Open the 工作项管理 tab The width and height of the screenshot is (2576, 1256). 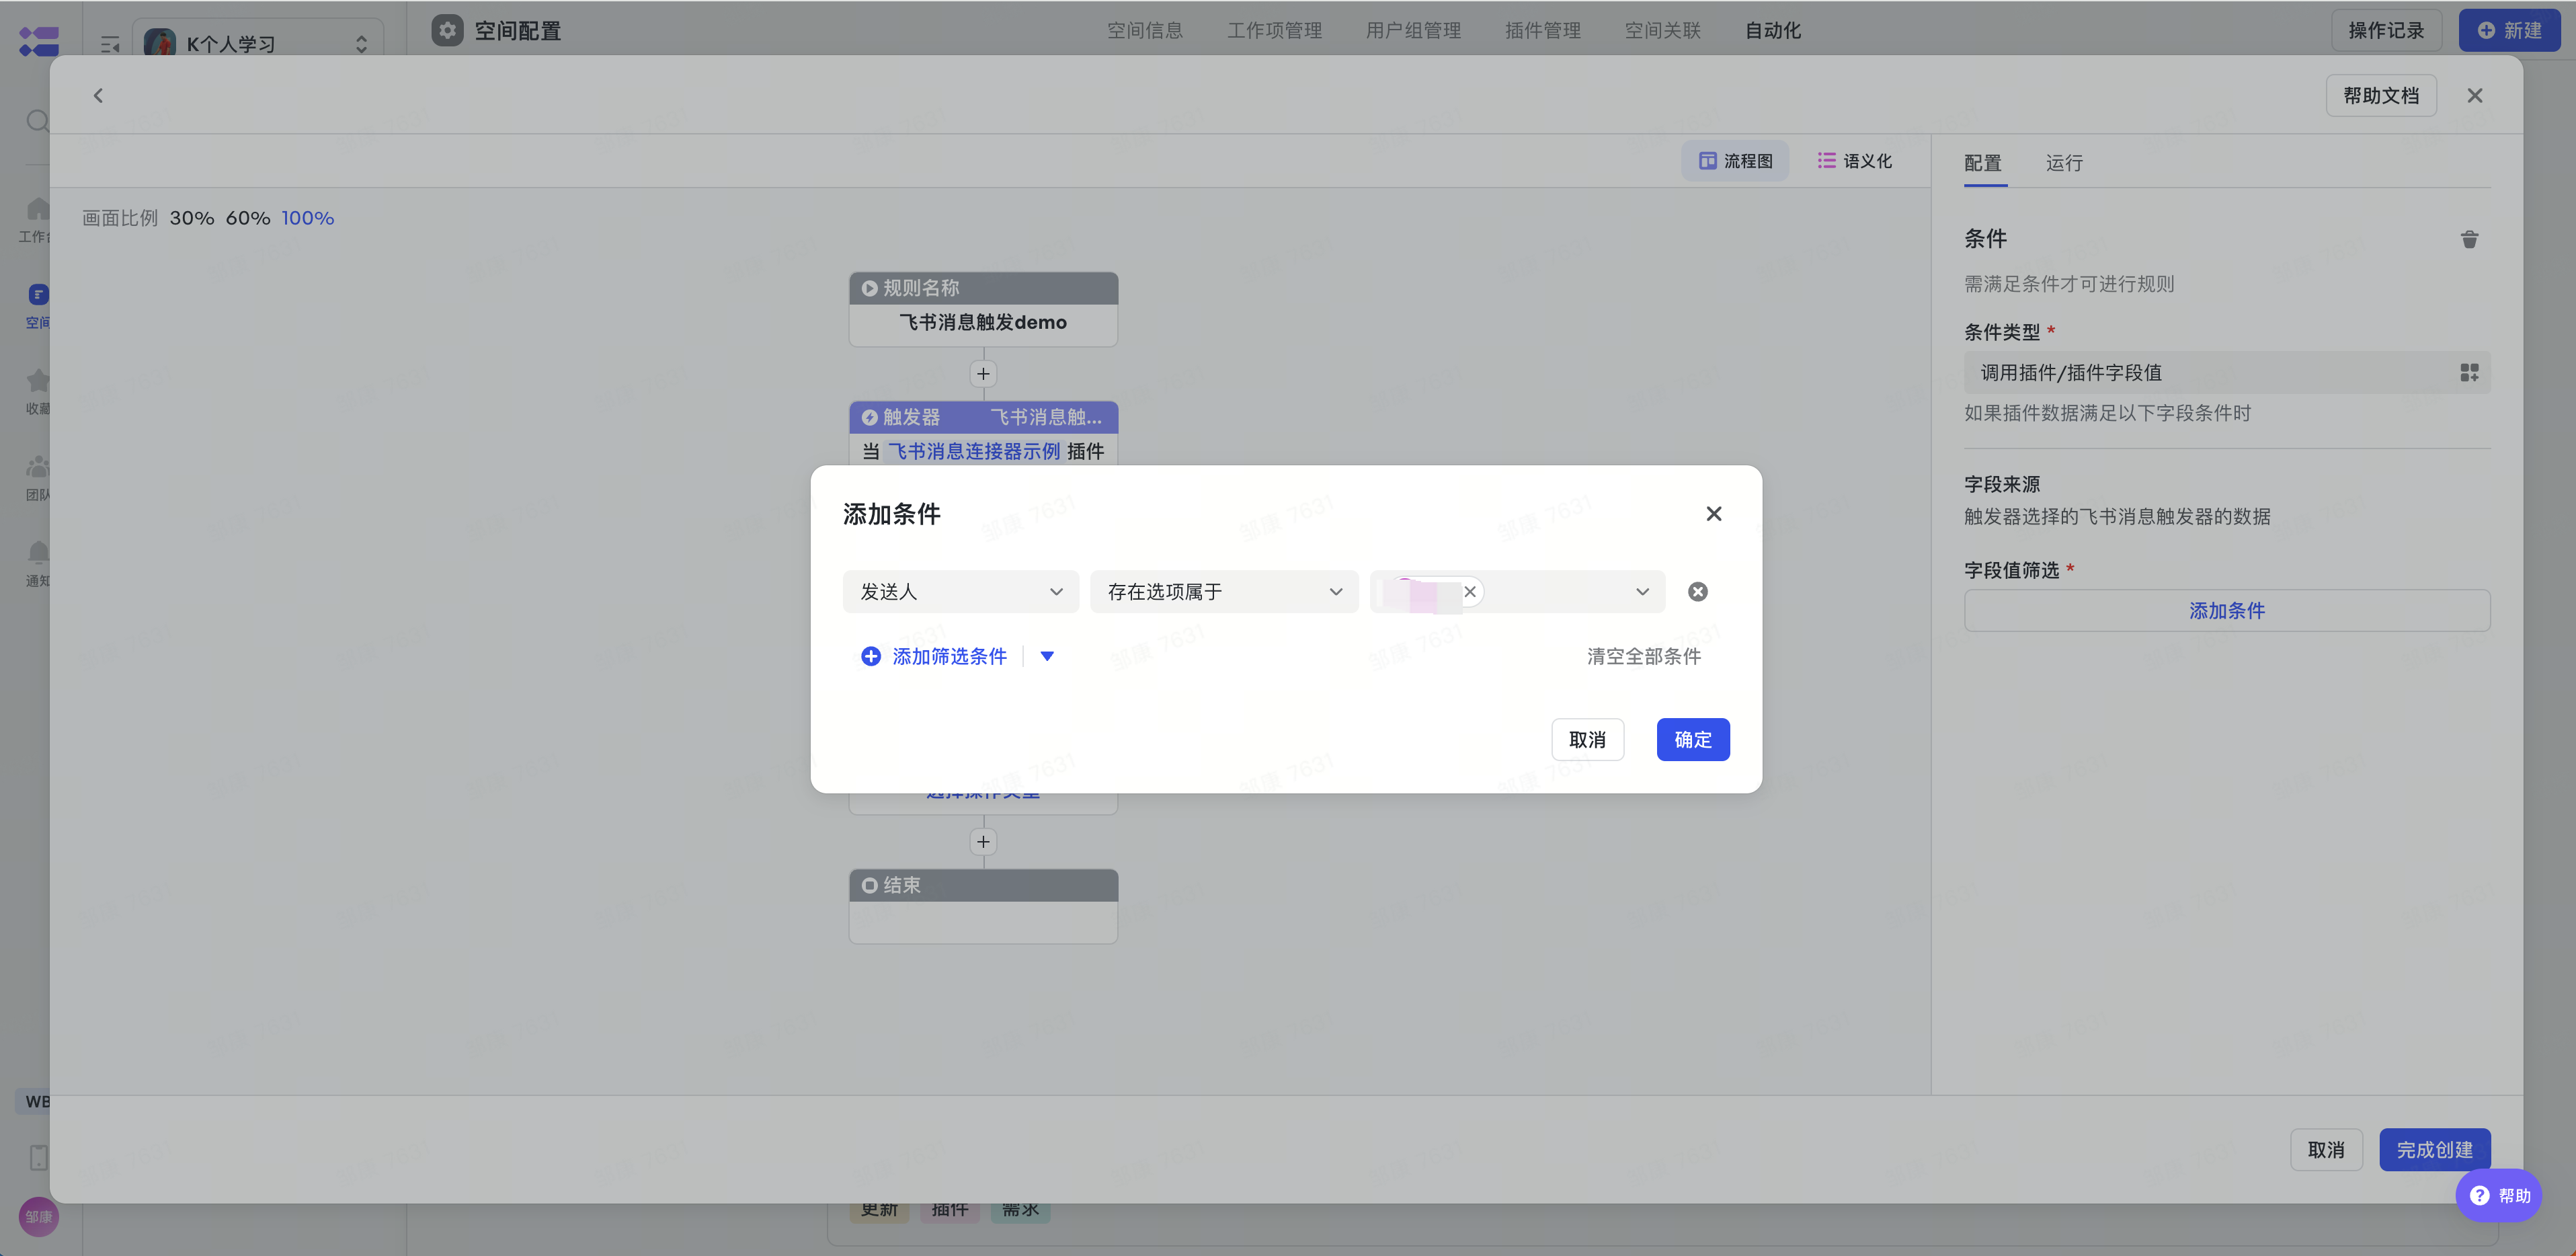pos(1275,30)
